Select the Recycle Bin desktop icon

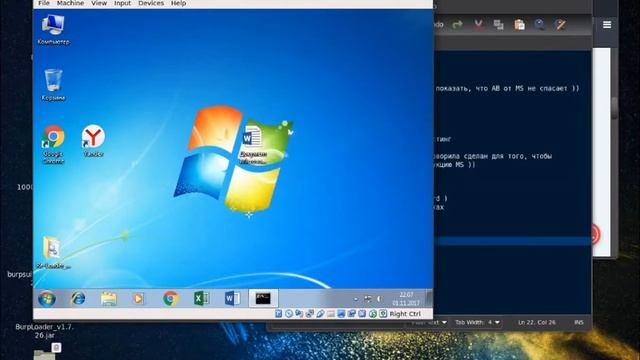(53, 84)
